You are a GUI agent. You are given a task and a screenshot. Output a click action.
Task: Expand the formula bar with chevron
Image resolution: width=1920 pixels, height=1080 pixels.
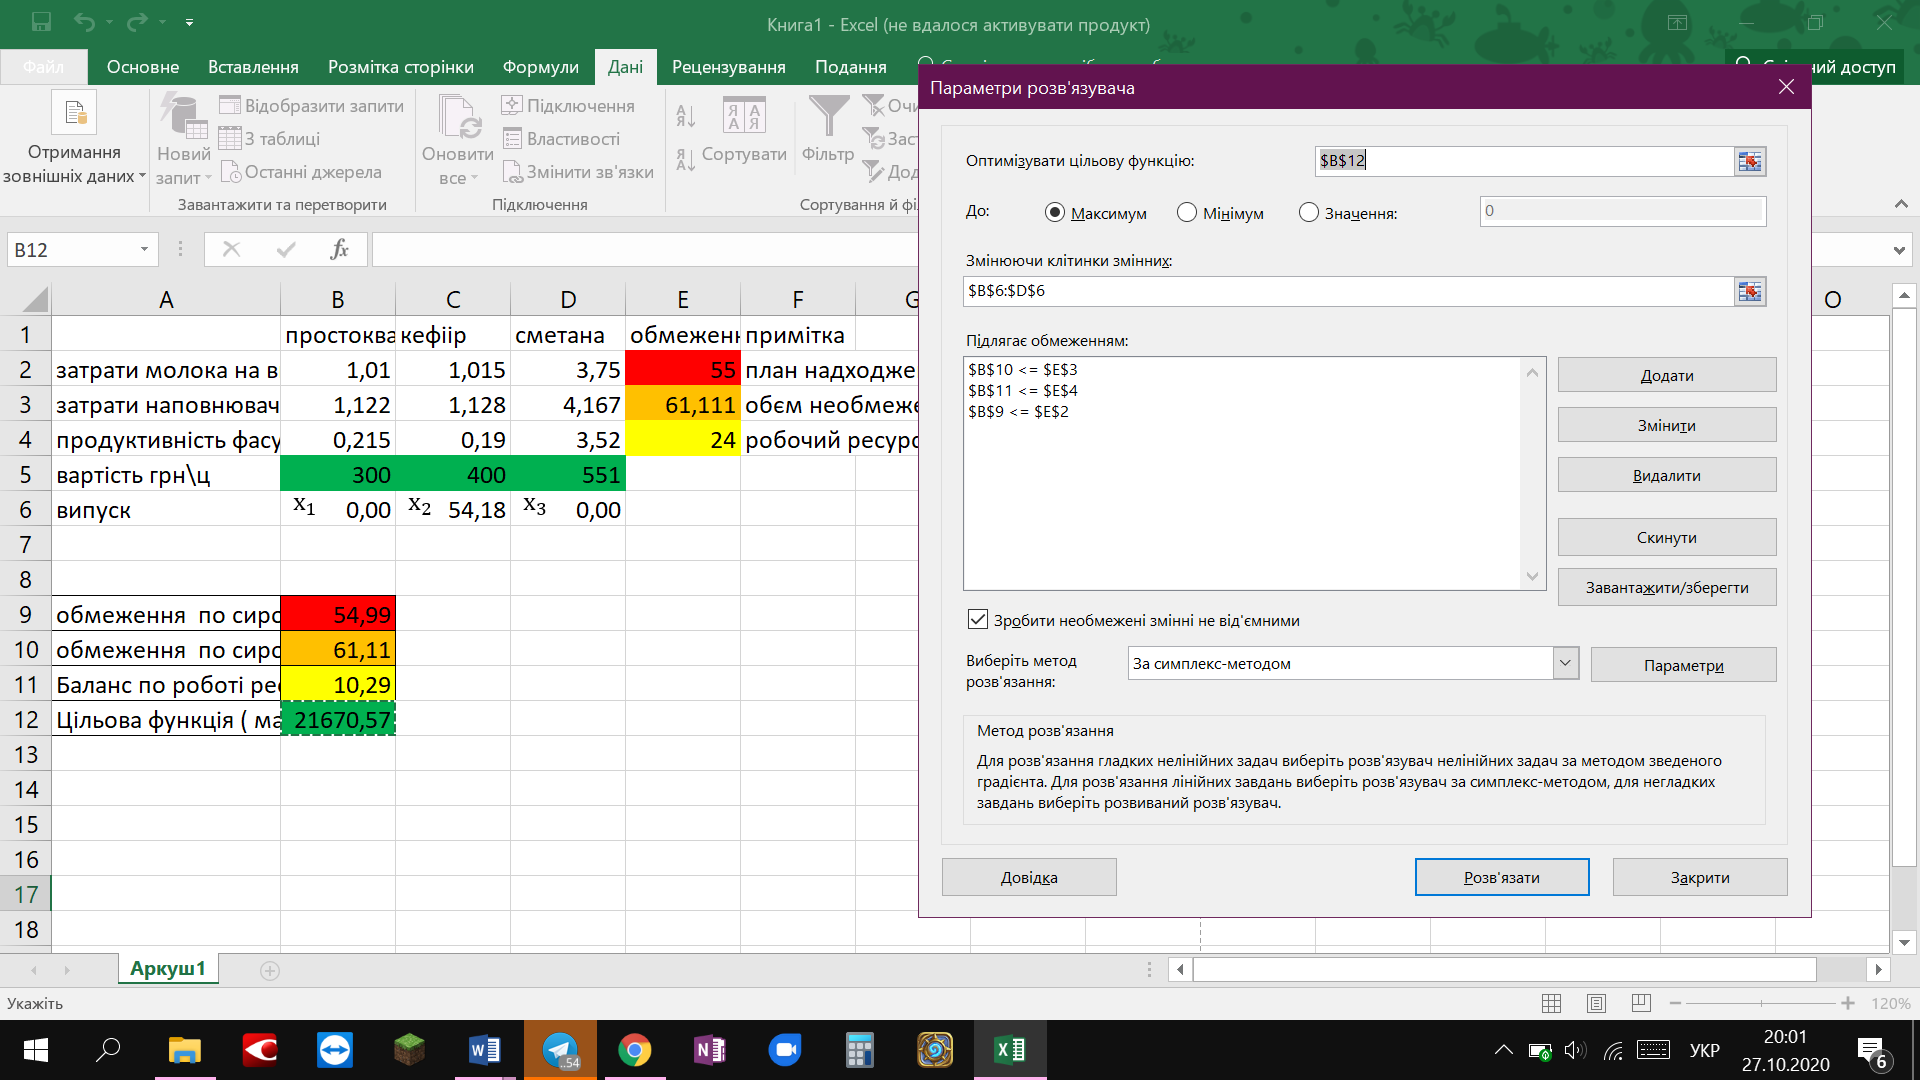pyautogui.click(x=1899, y=250)
